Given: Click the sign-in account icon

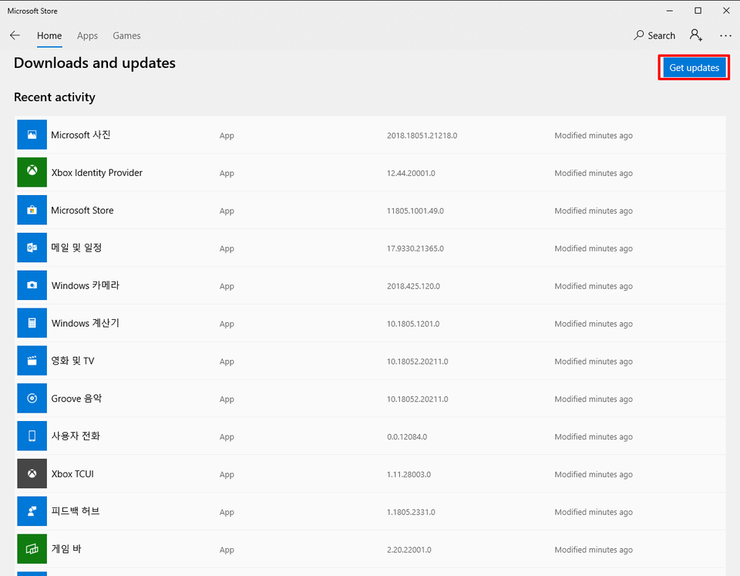Looking at the screenshot, I should click(696, 35).
